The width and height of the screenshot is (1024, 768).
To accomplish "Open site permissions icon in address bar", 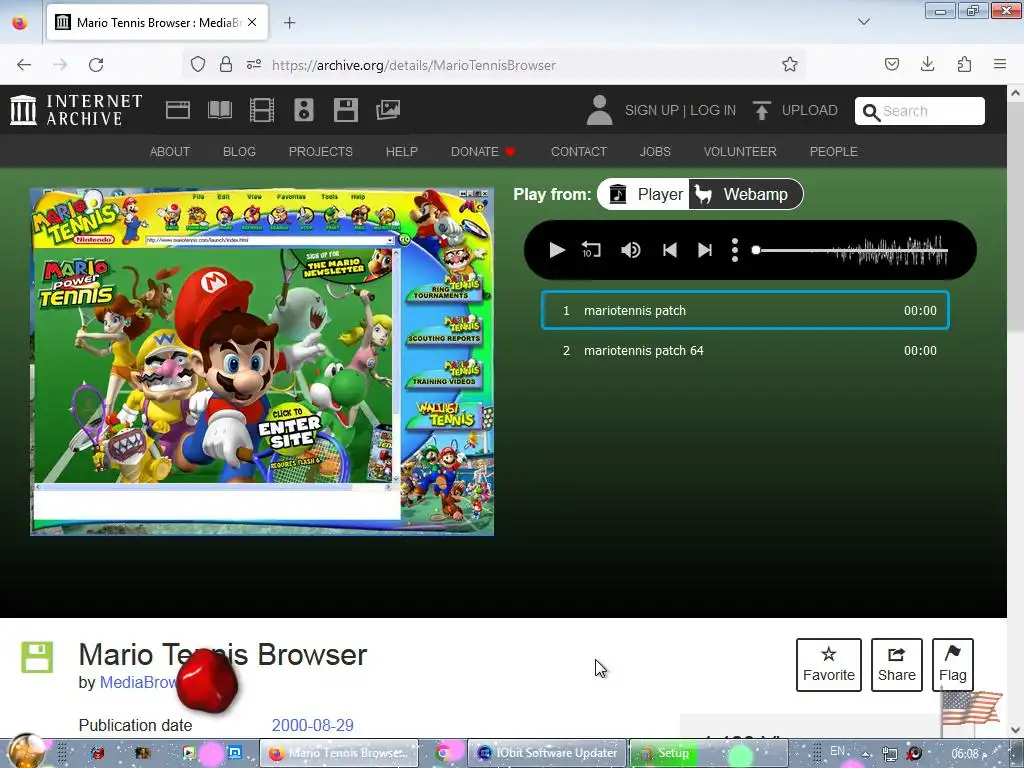I will [254, 64].
